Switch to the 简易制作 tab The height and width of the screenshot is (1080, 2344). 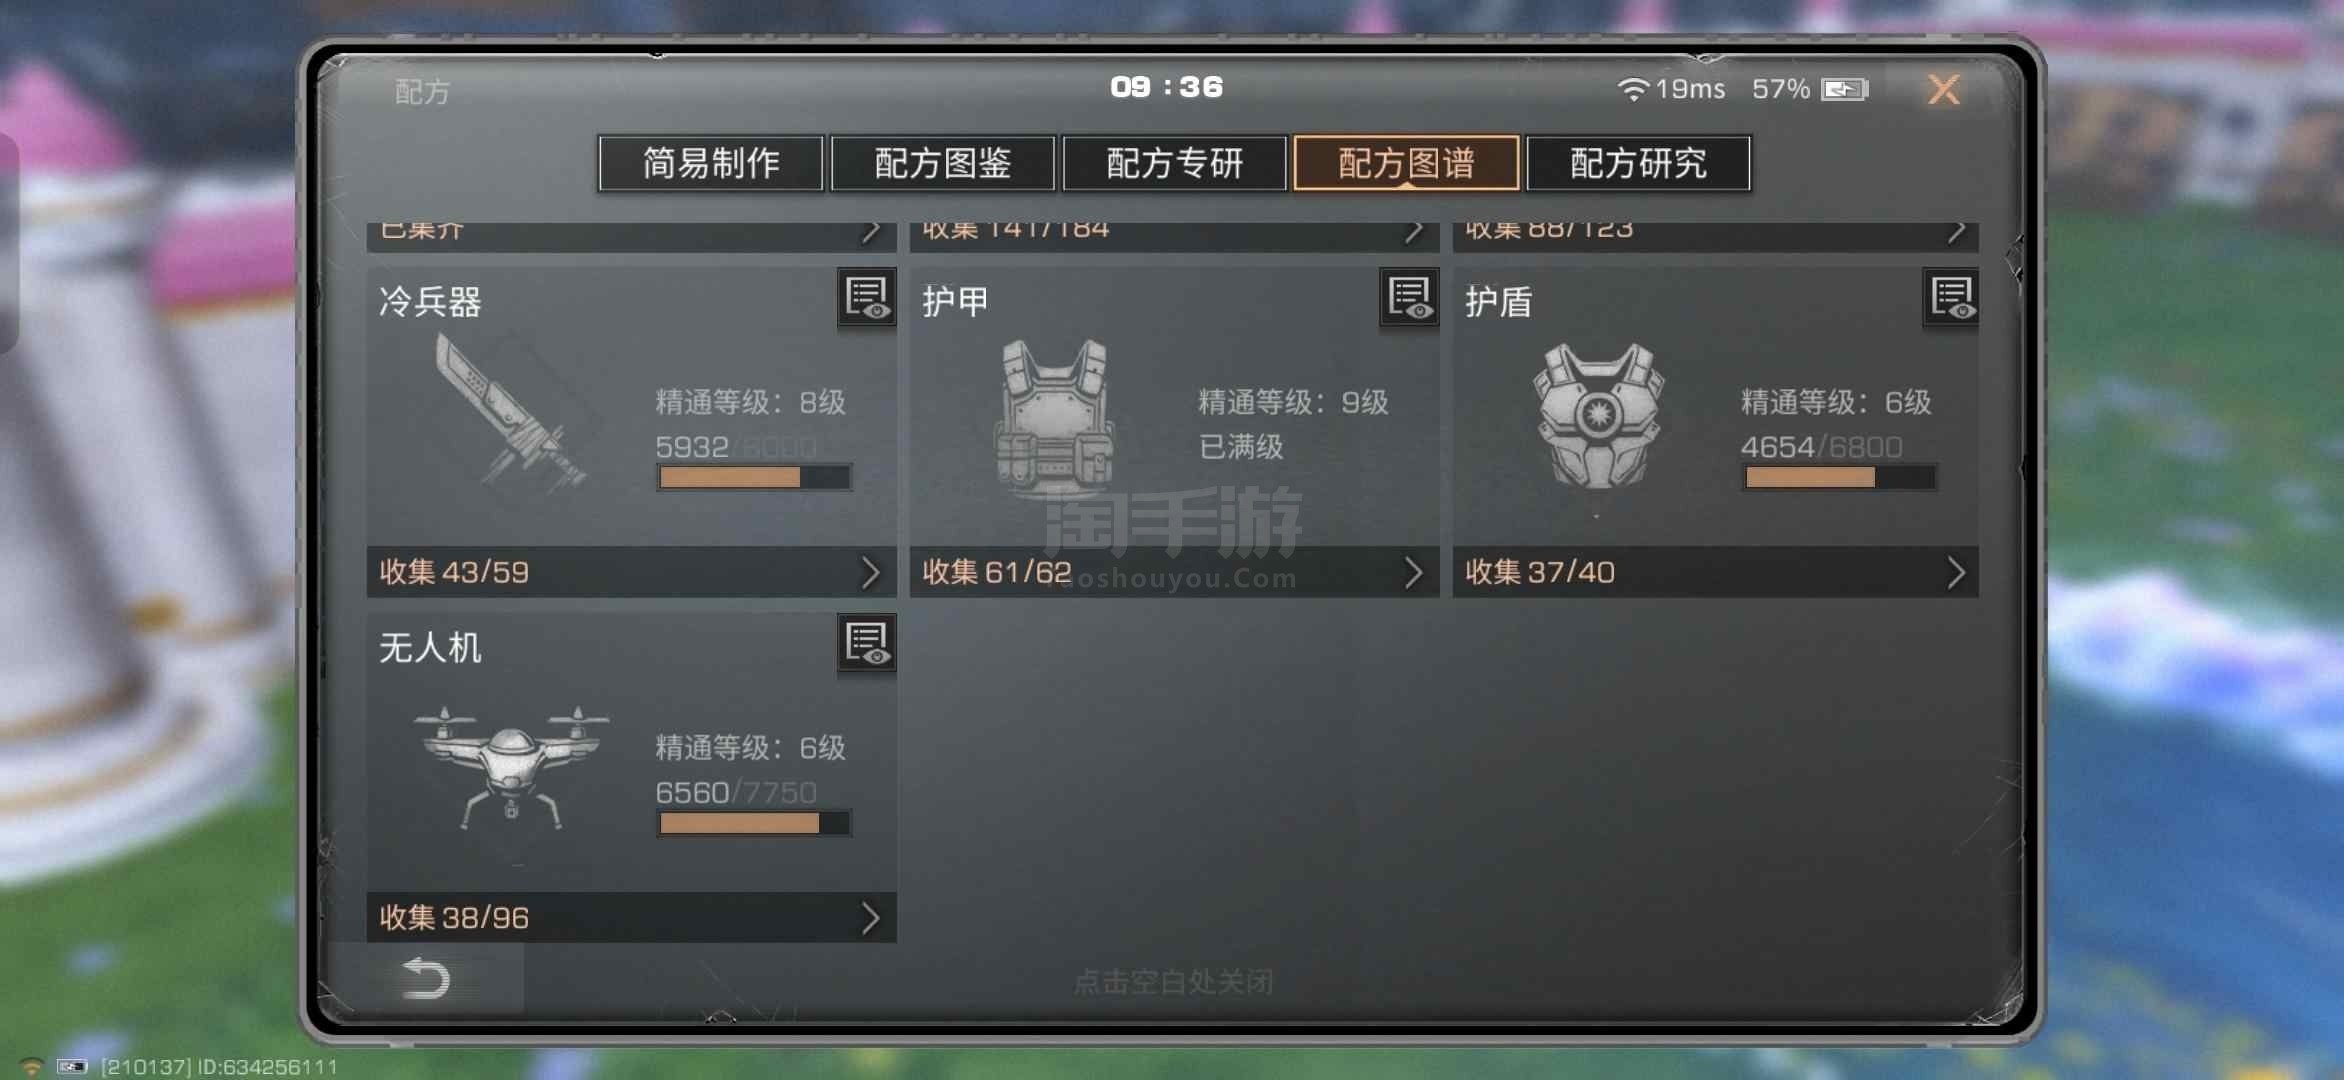pyautogui.click(x=711, y=163)
